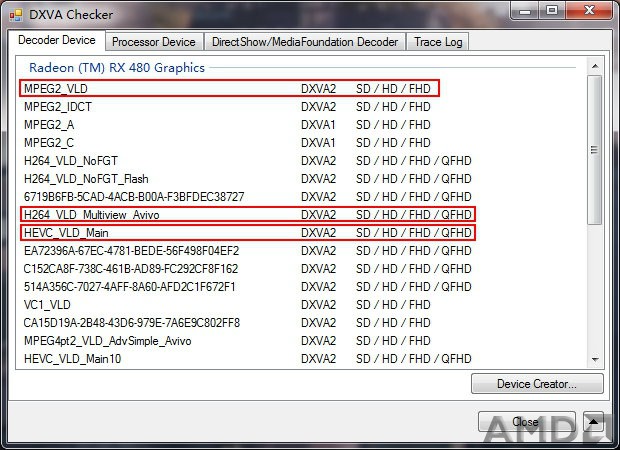The width and height of the screenshot is (620, 450).
Task: Open the DirectShow/MediaFoundation Decoder tab
Action: [305, 42]
